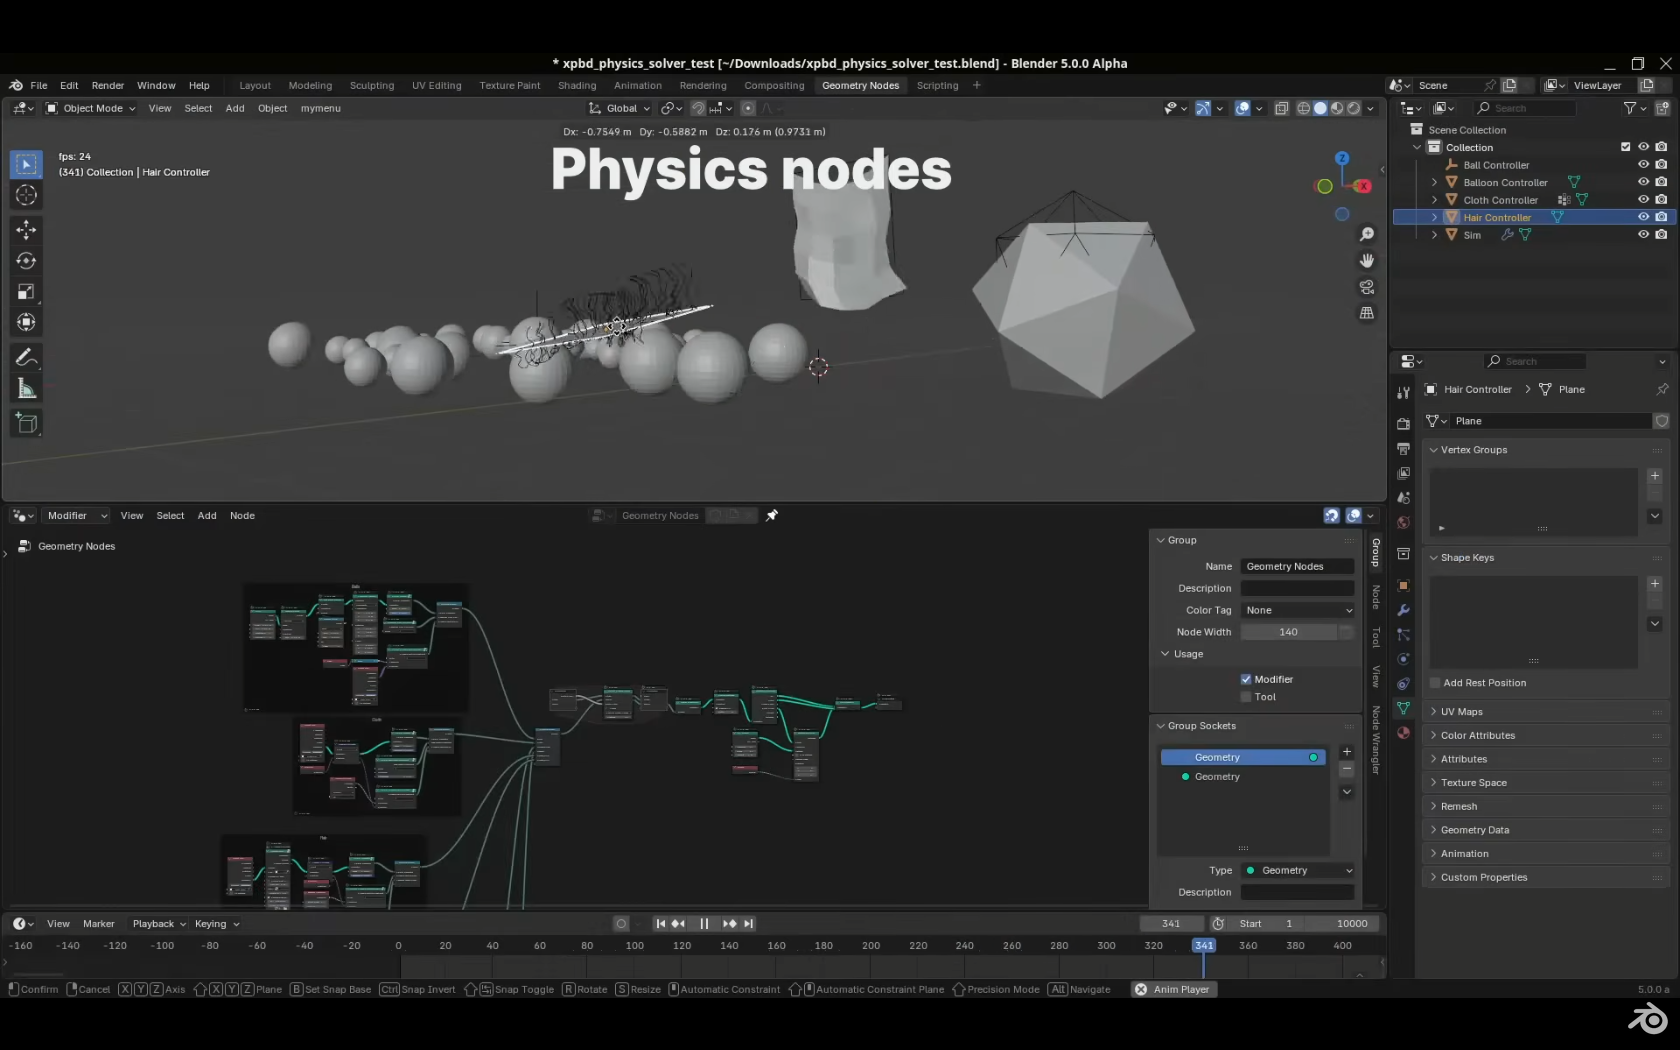The height and width of the screenshot is (1050, 1680).
Task: Click the pin icon in node editor header
Action: tap(771, 515)
